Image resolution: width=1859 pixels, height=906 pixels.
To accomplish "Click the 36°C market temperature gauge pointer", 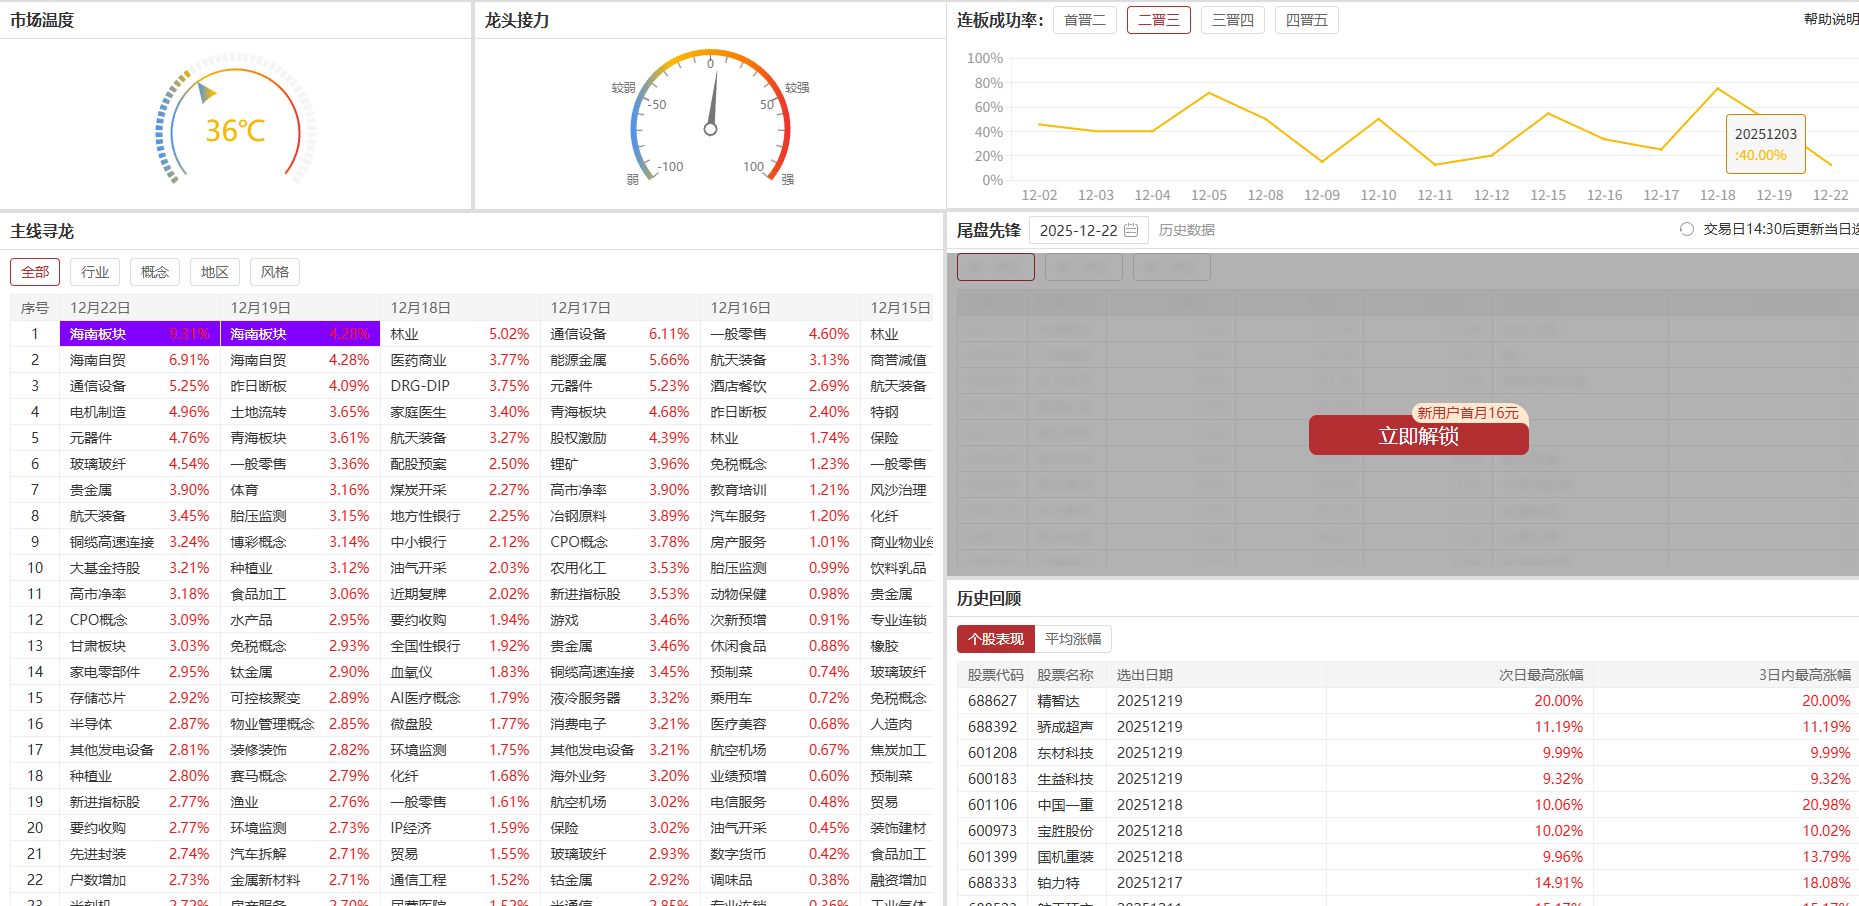I will 207,93.
